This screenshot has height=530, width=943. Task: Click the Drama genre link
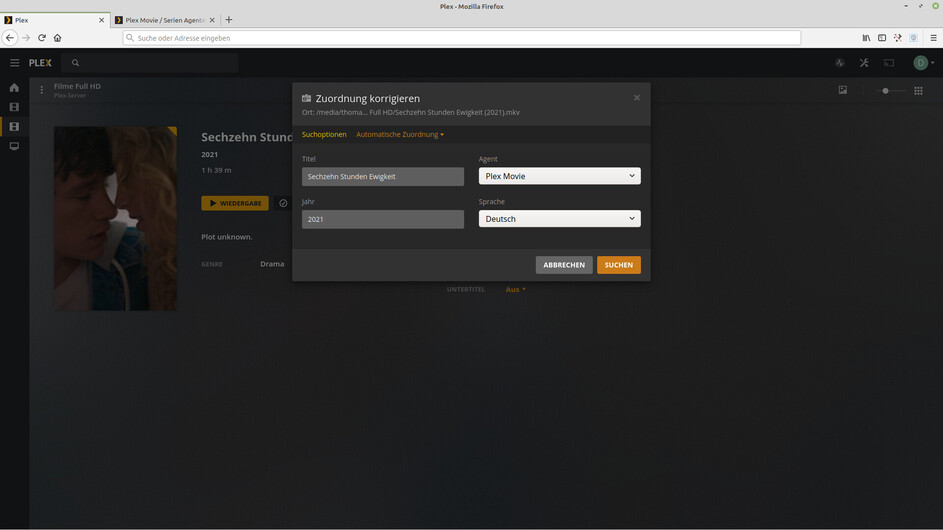click(x=272, y=263)
